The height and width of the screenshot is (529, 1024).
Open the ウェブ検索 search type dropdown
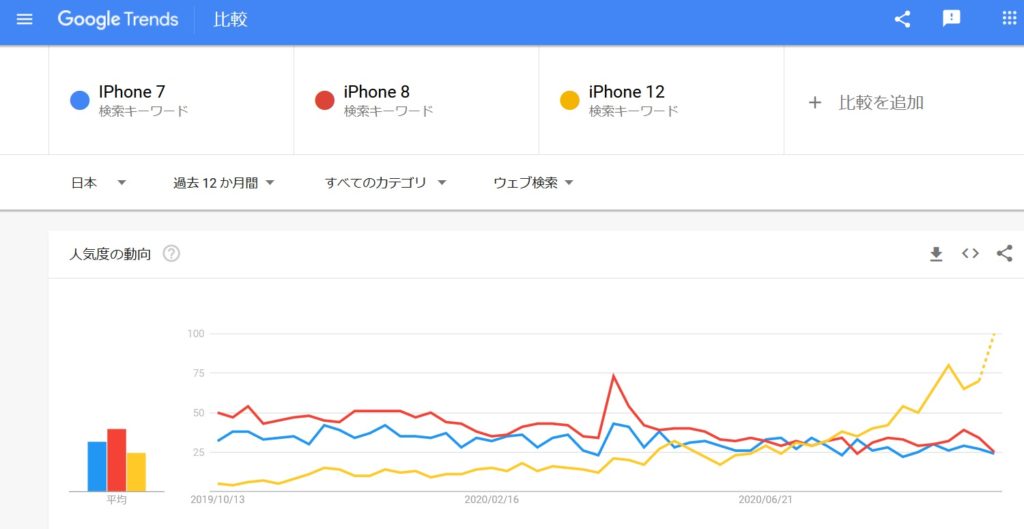pyautogui.click(x=533, y=184)
